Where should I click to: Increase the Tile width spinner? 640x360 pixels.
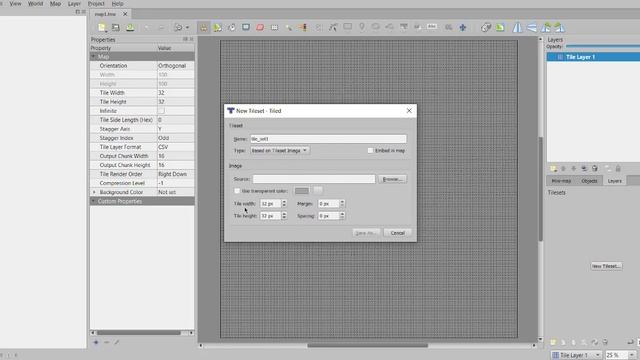tap(284, 202)
